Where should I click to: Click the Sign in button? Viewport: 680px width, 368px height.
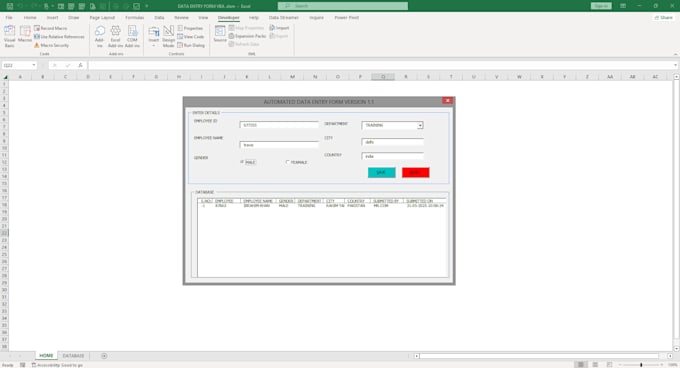pos(601,6)
